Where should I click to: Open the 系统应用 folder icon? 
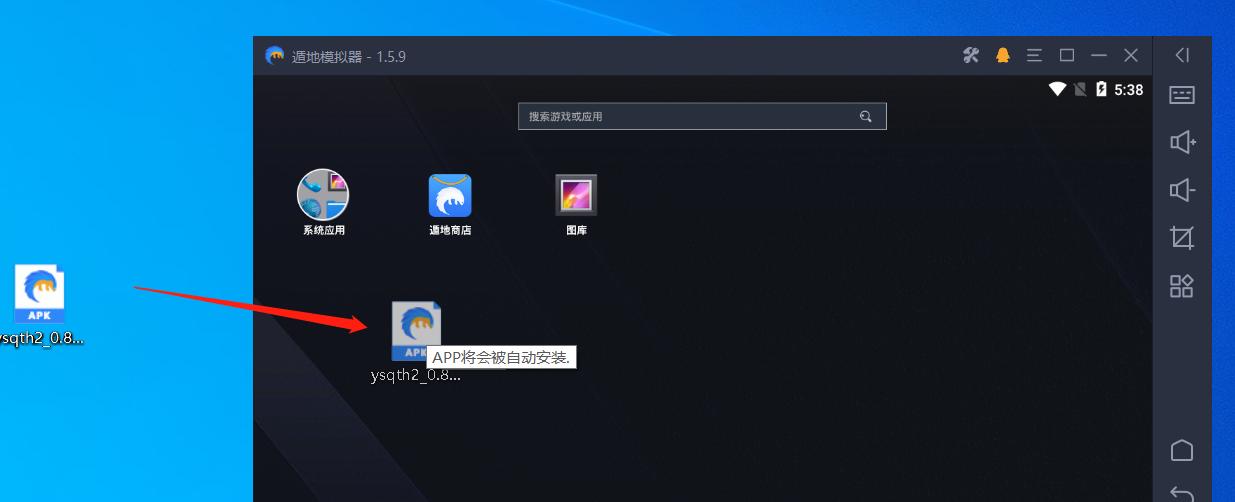(x=323, y=194)
